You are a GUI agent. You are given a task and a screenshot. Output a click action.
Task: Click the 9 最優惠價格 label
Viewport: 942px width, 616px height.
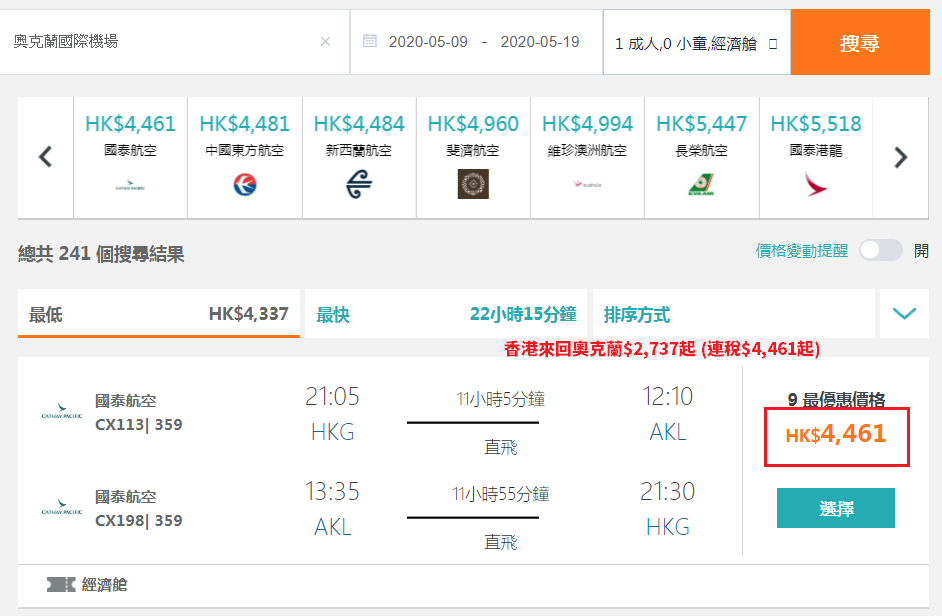click(x=836, y=400)
